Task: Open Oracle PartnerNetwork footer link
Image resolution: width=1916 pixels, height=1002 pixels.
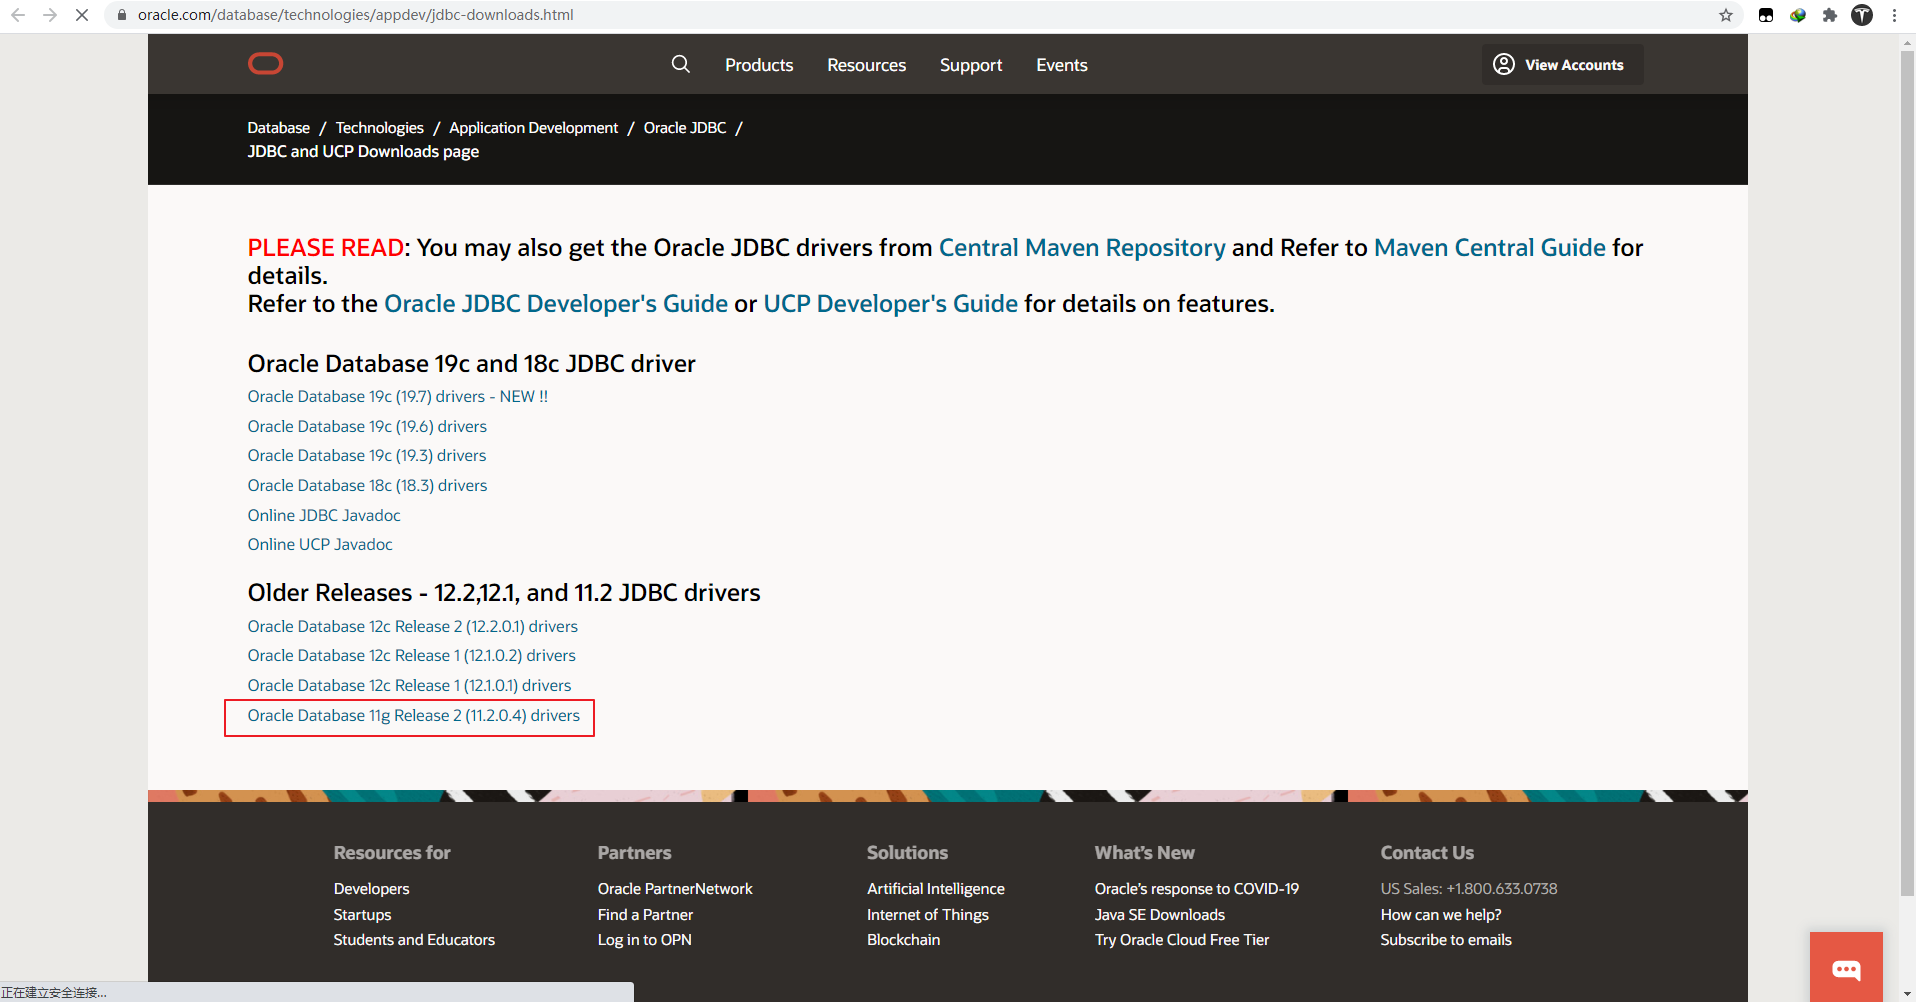Action: pos(675,889)
